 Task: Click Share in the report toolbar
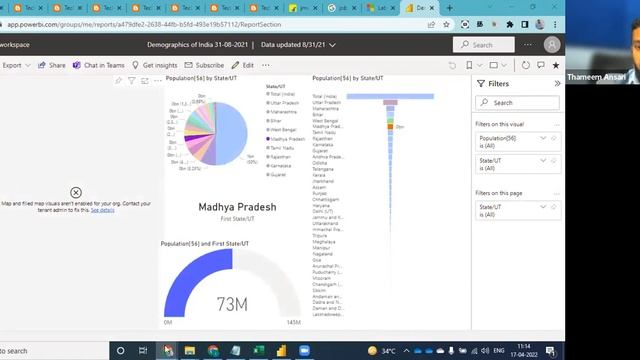(x=52, y=65)
